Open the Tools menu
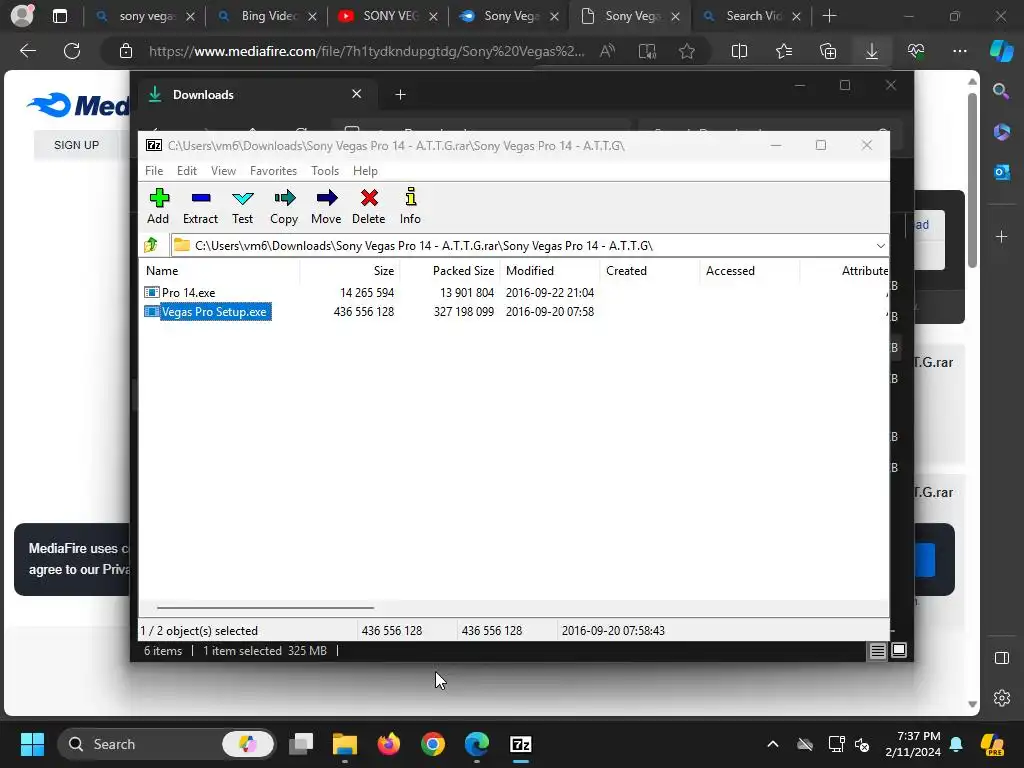The image size is (1024, 768). point(325,170)
